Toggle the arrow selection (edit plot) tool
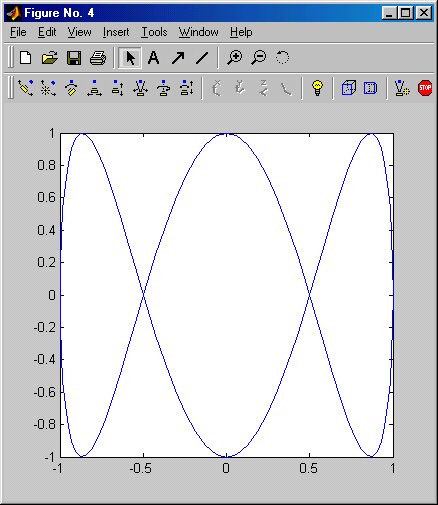 [130, 58]
